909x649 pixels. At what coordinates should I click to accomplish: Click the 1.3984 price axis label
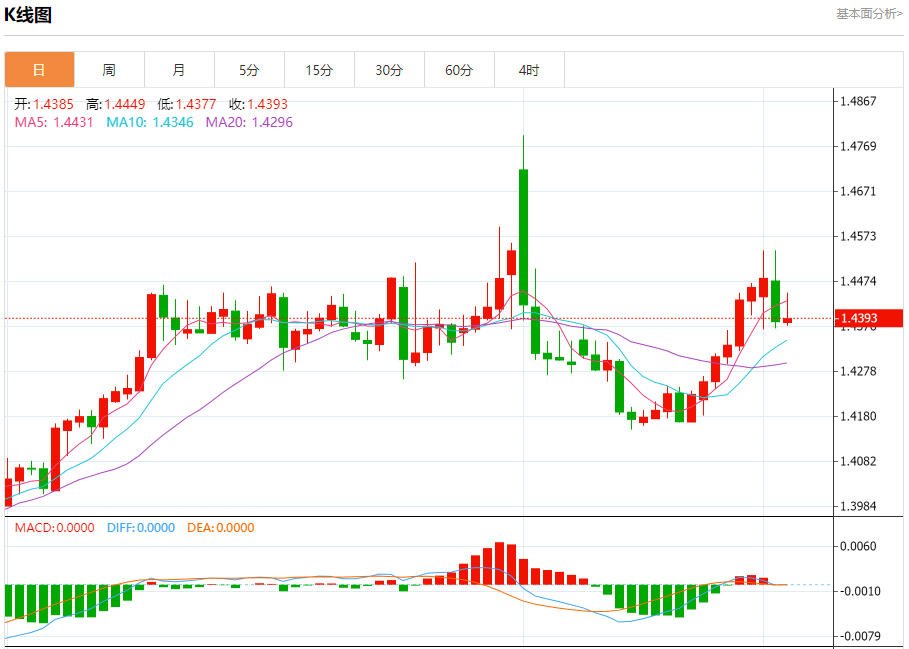858,506
